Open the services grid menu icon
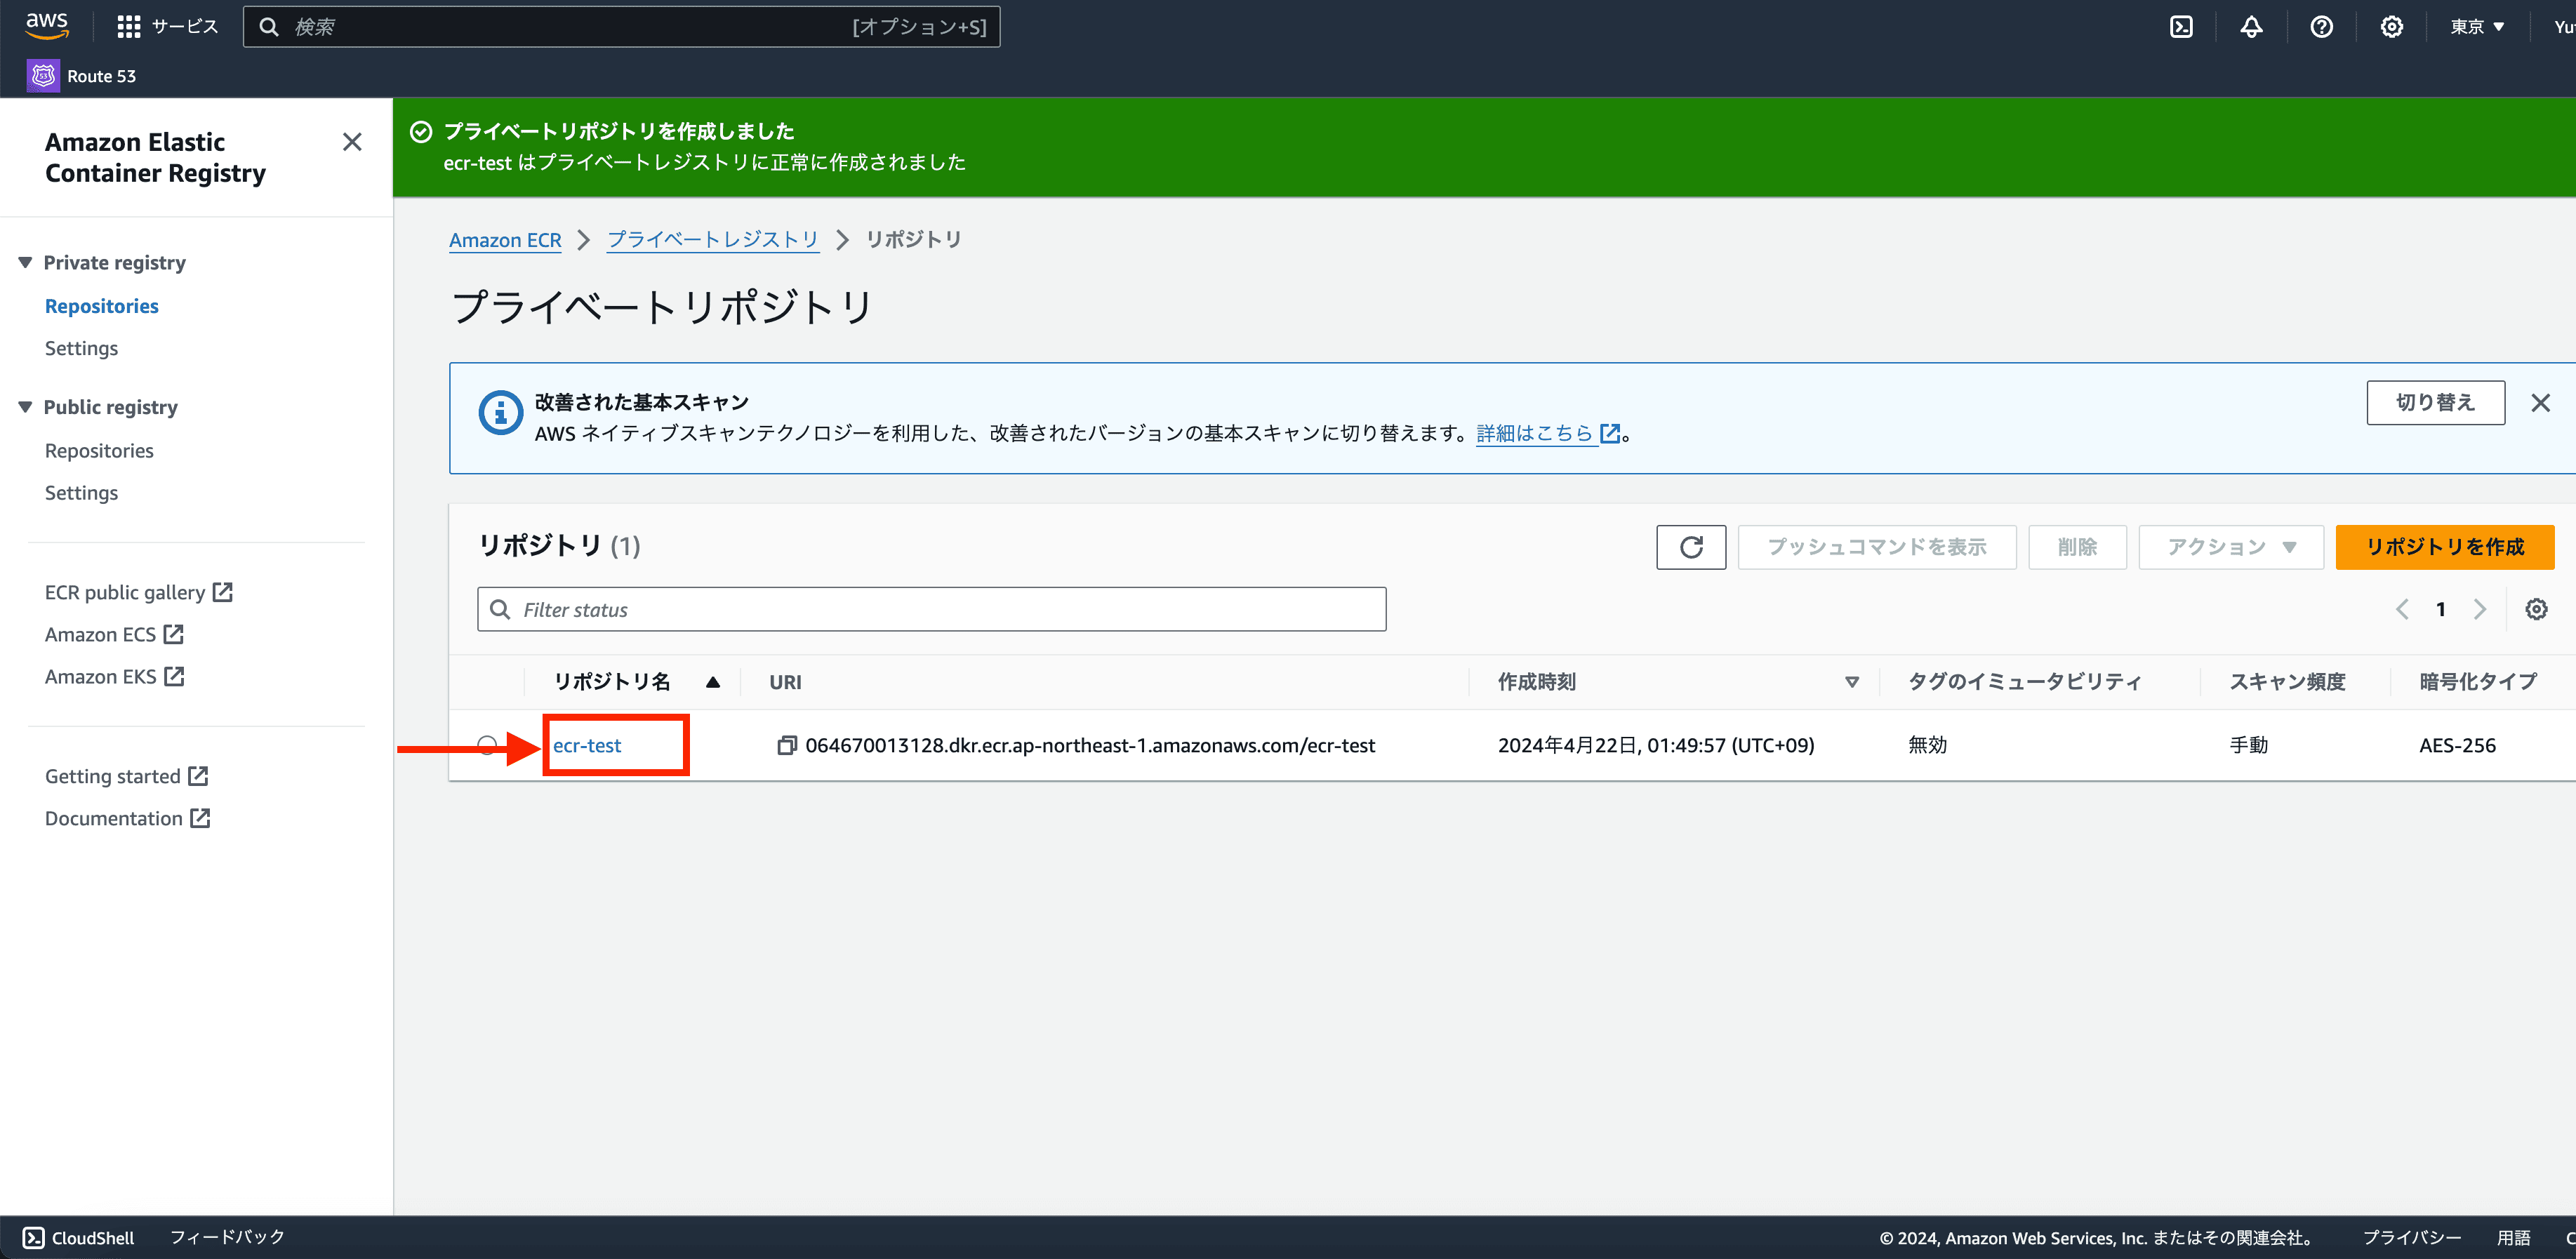This screenshot has height=1259, width=2576. pos(128,27)
